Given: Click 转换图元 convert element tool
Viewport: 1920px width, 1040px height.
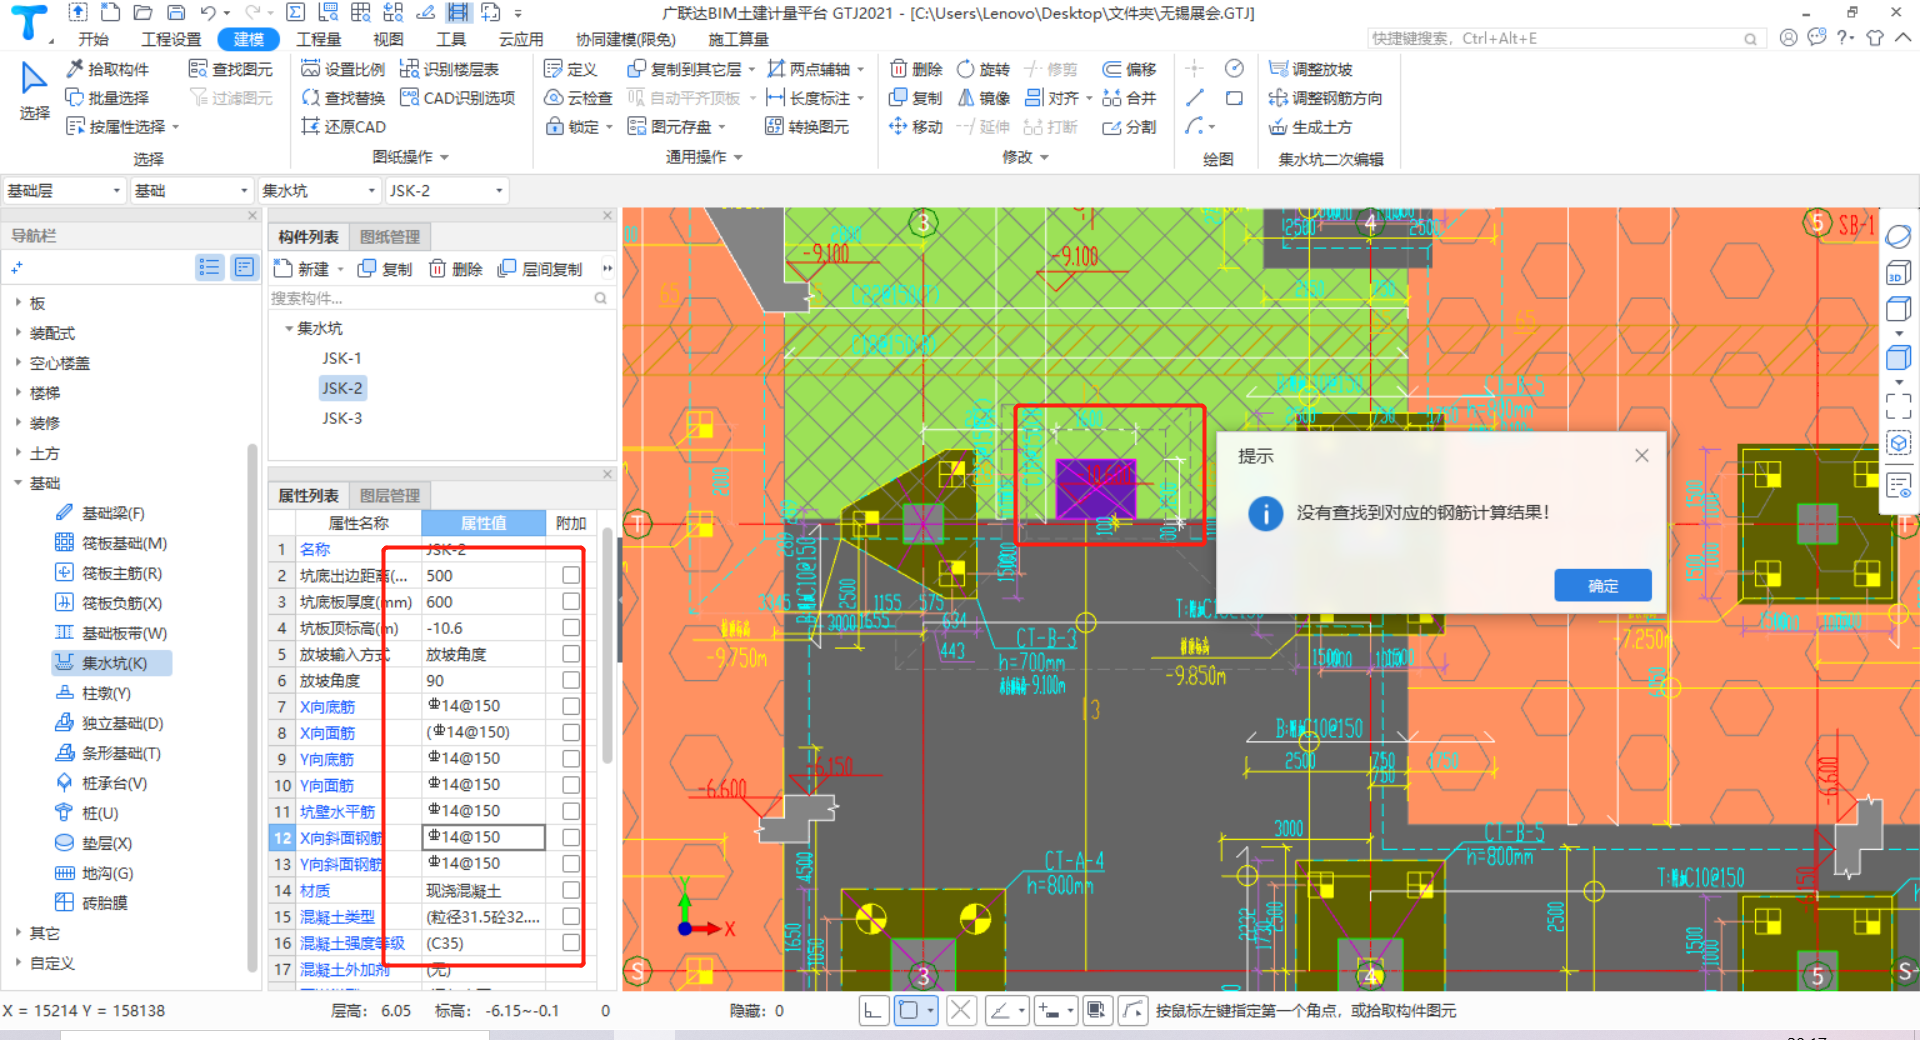Looking at the screenshot, I should tap(807, 127).
